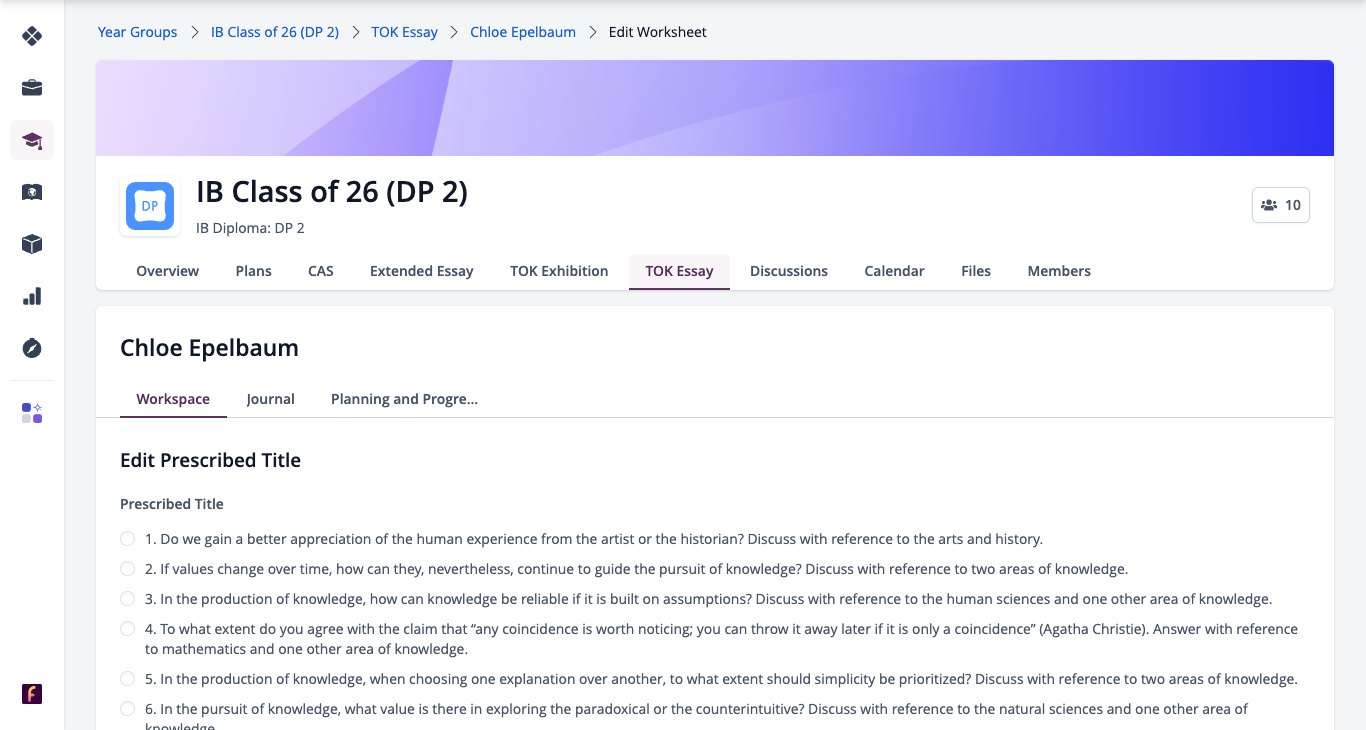
Task: Select prescribed title 1 about artist or historian
Action: coord(127,539)
